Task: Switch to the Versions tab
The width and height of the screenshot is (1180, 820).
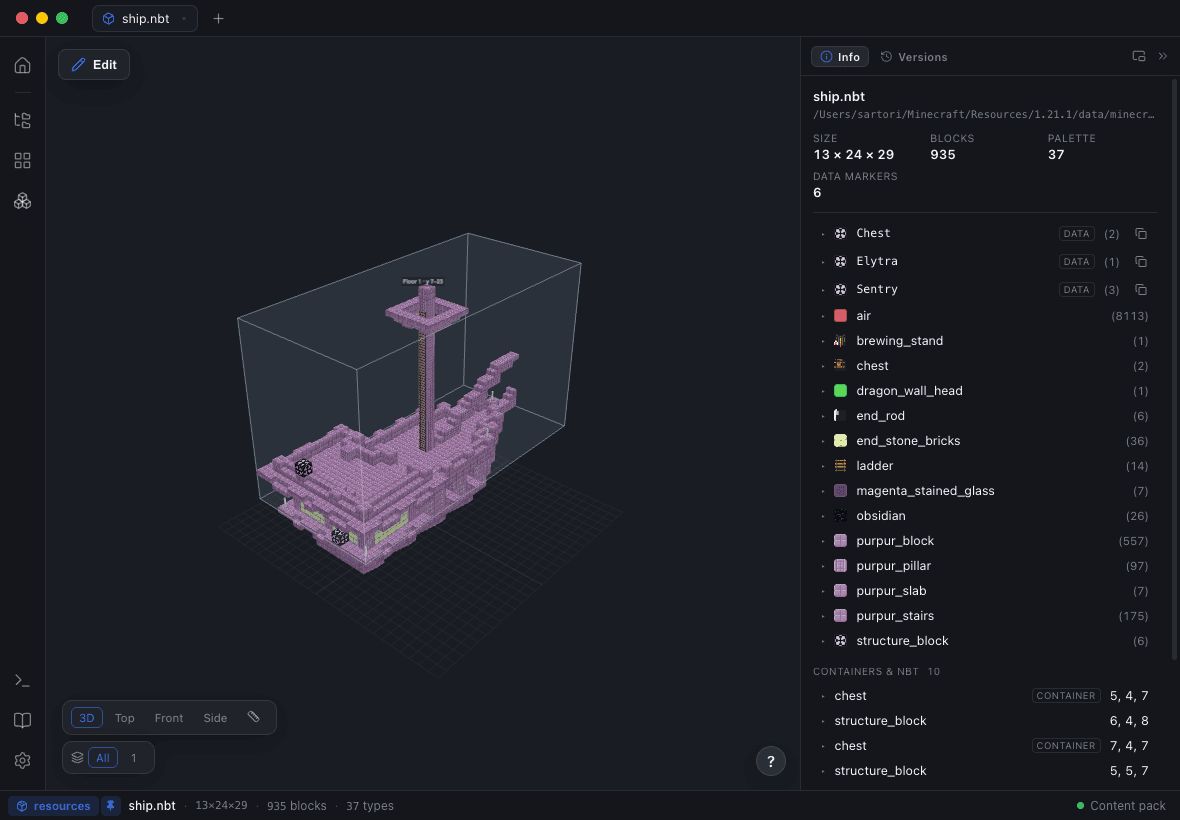Action: click(914, 56)
